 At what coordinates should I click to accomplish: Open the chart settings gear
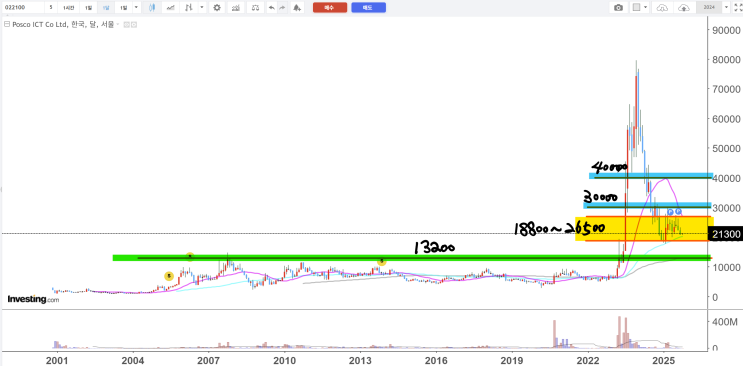pyautogui.click(x=217, y=8)
